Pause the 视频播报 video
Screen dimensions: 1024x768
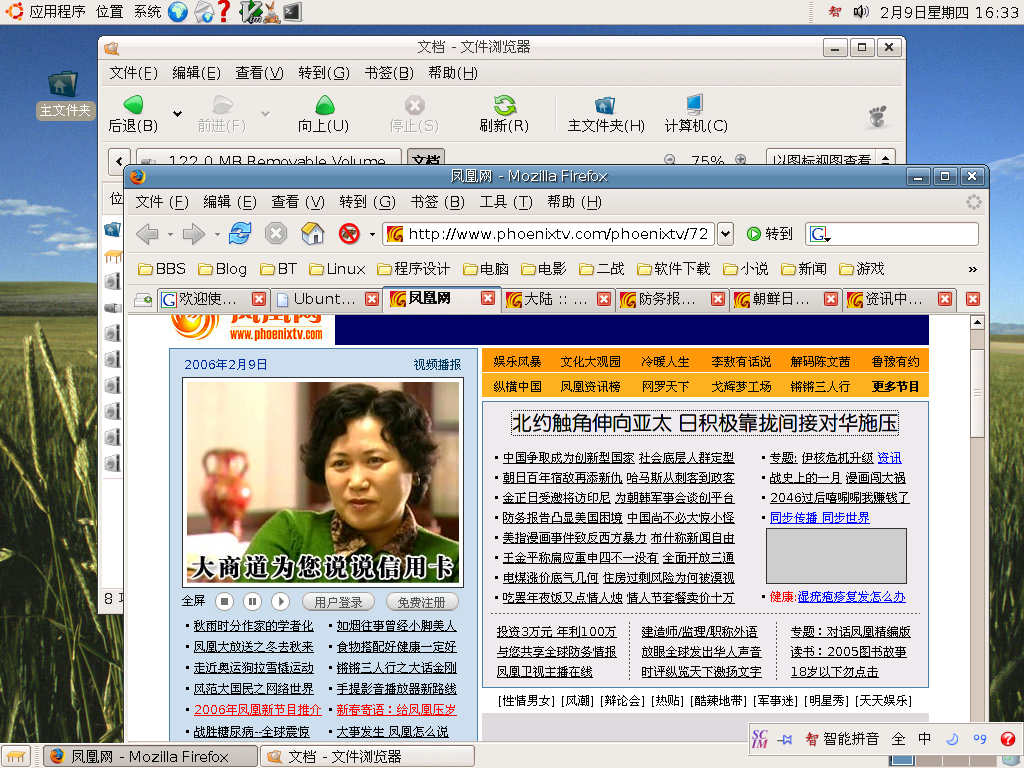pos(252,601)
